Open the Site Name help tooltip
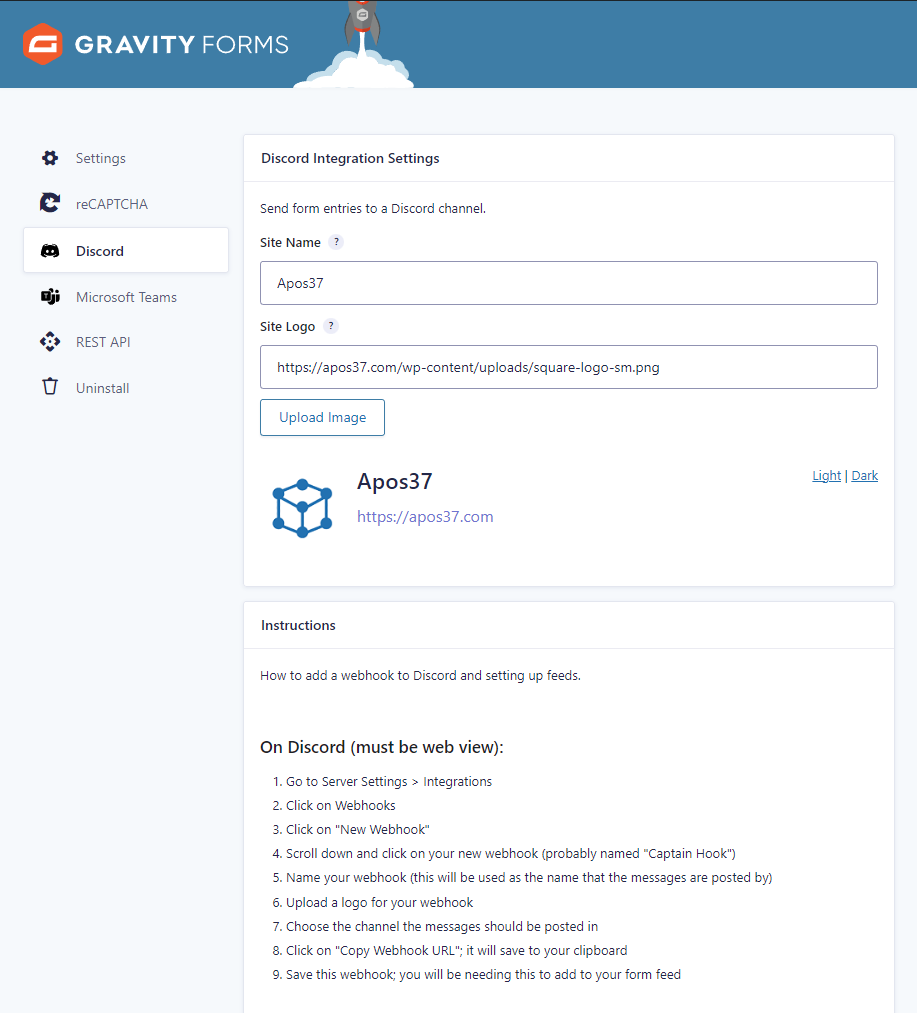917x1013 pixels. [x=336, y=241]
